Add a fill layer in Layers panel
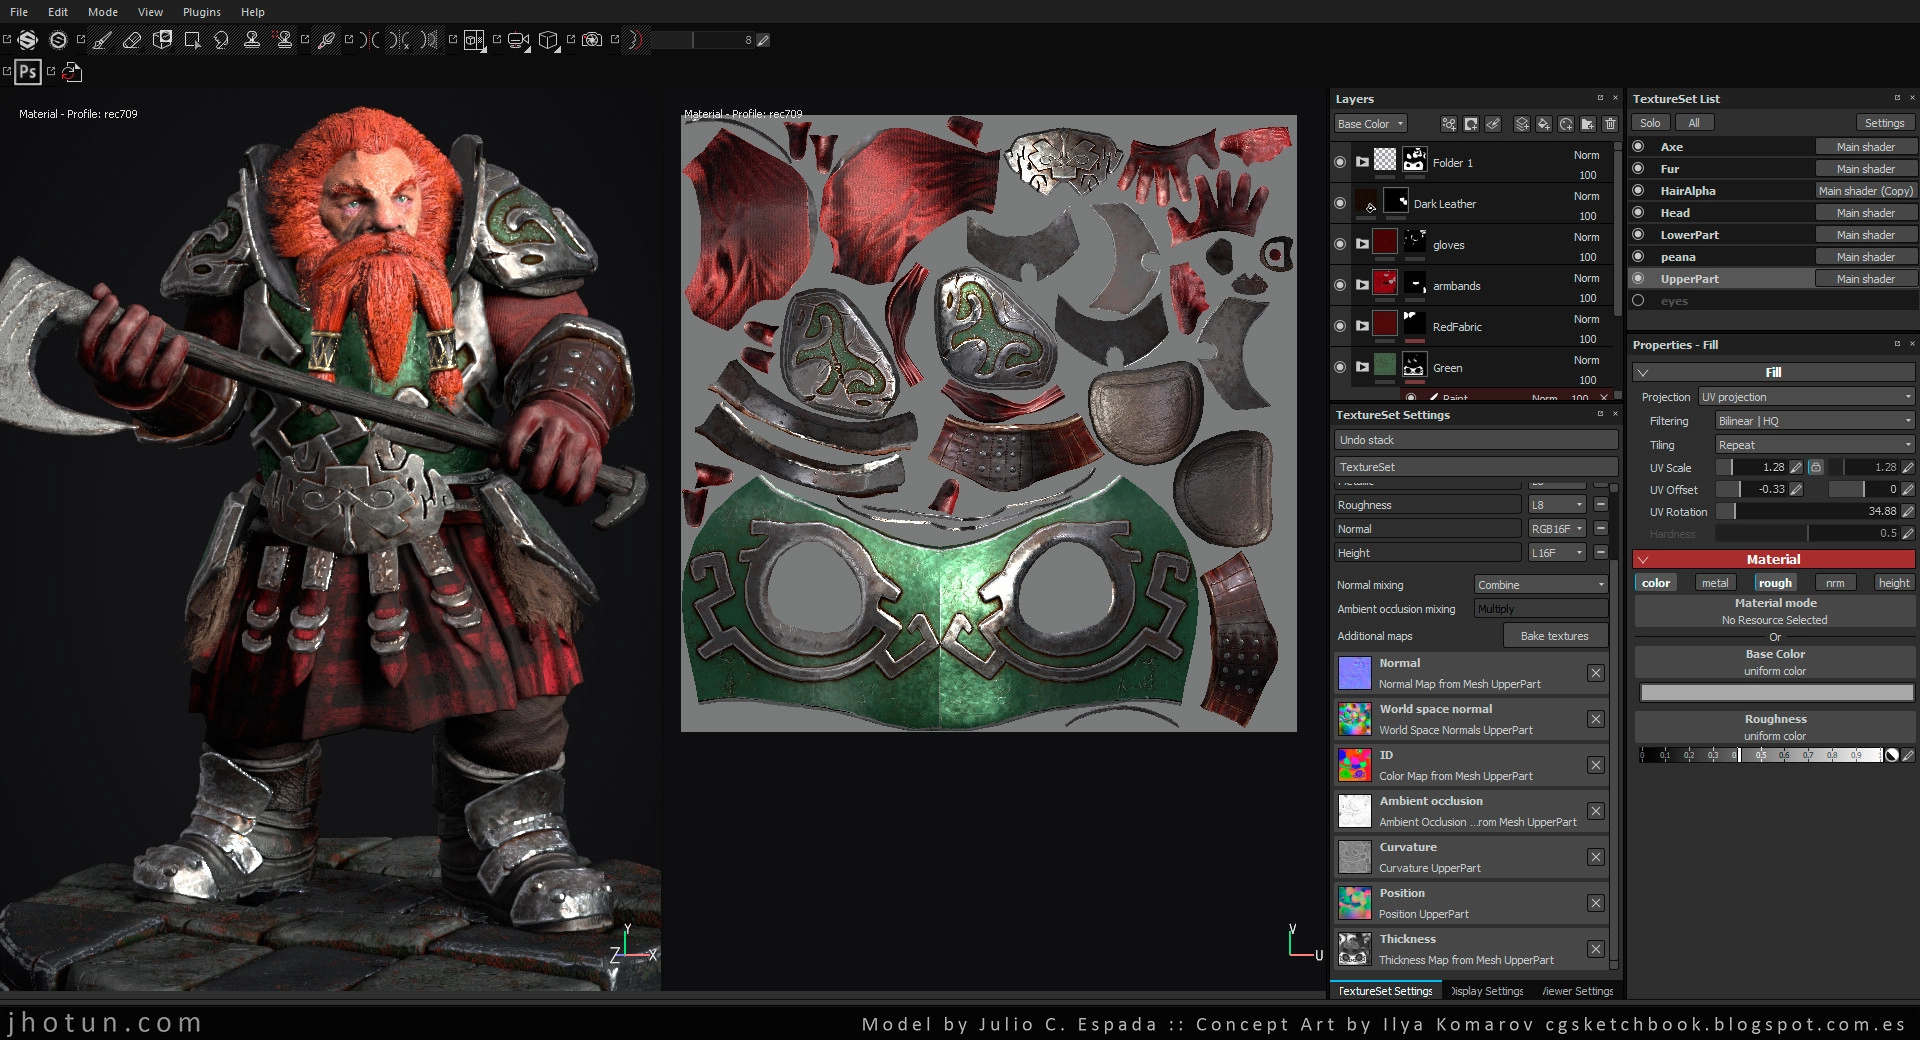 [x=1544, y=124]
